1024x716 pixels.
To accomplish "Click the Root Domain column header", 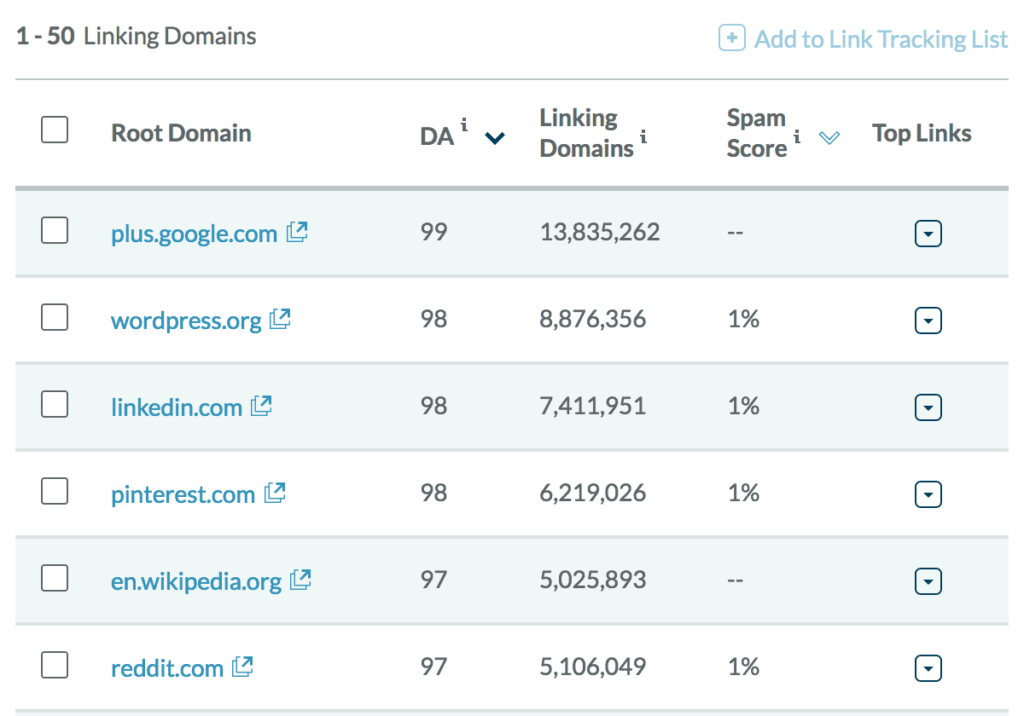I will coord(181,133).
